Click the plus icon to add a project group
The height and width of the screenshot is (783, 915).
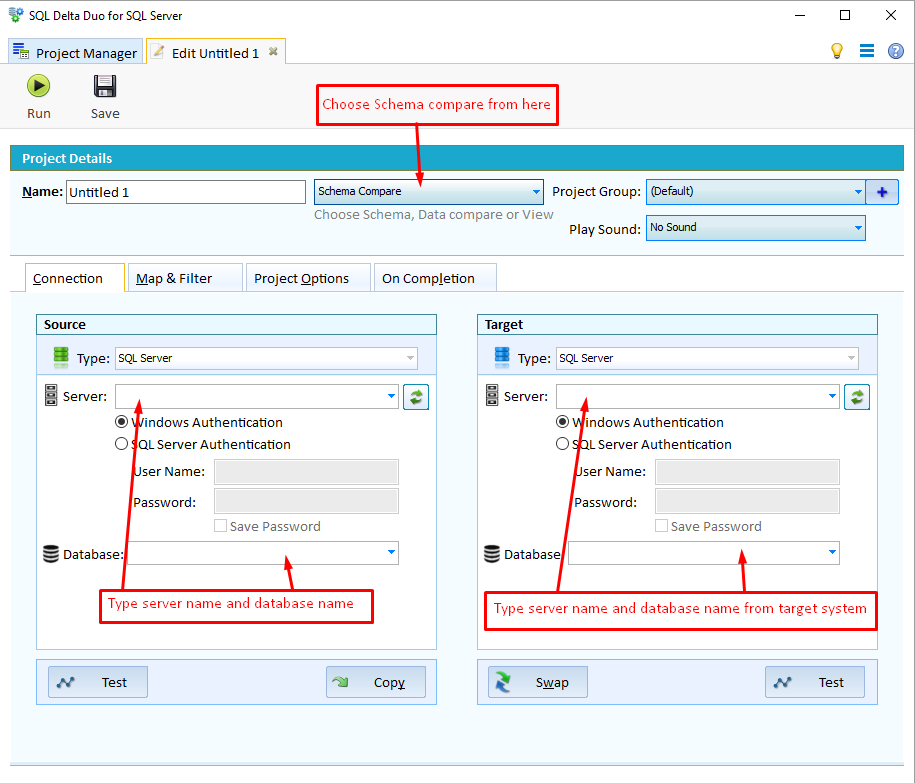(881, 191)
